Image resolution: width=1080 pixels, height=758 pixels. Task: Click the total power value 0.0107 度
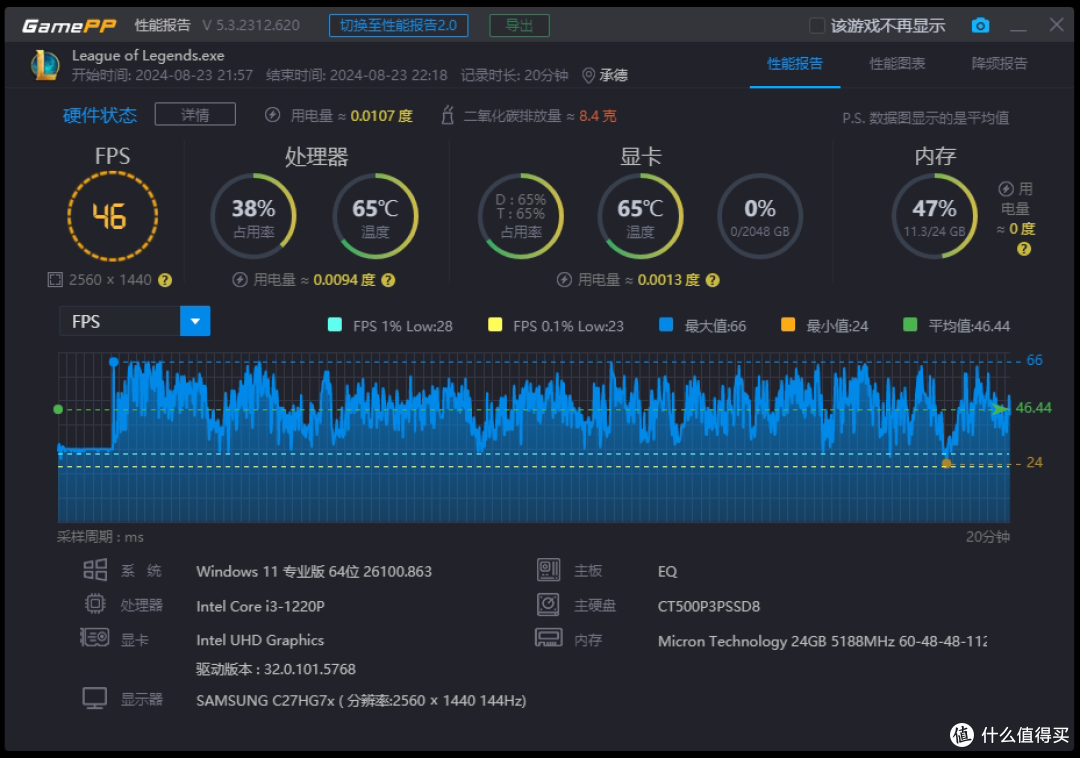[x=382, y=116]
